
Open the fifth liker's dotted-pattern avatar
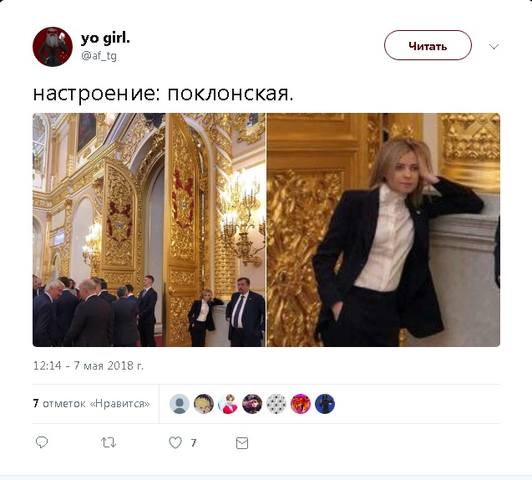pyautogui.click(x=276, y=404)
